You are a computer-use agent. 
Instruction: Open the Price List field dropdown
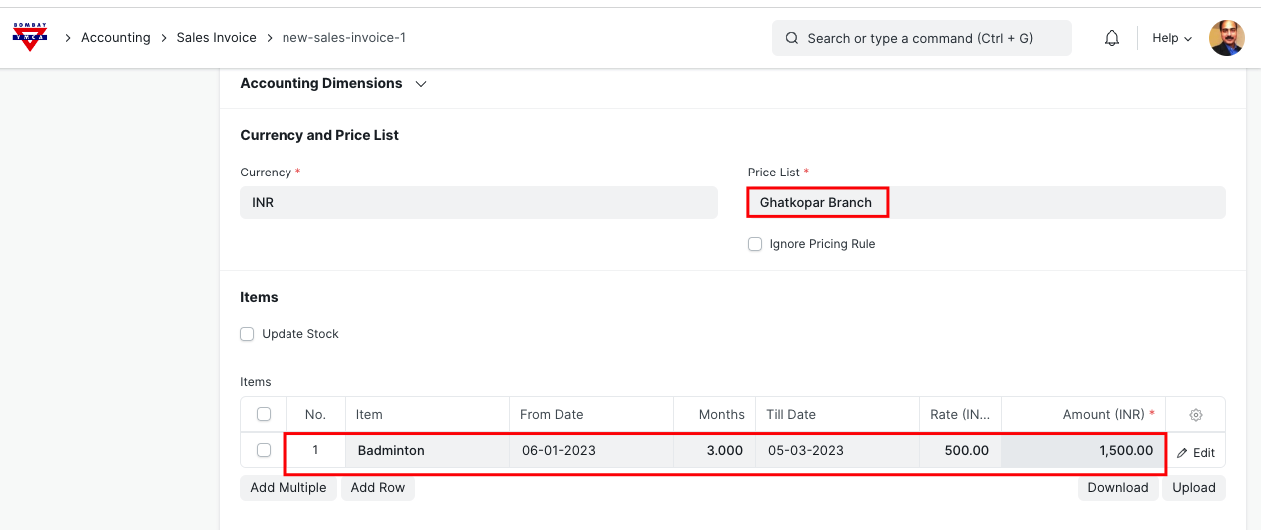click(x=985, y=202)
